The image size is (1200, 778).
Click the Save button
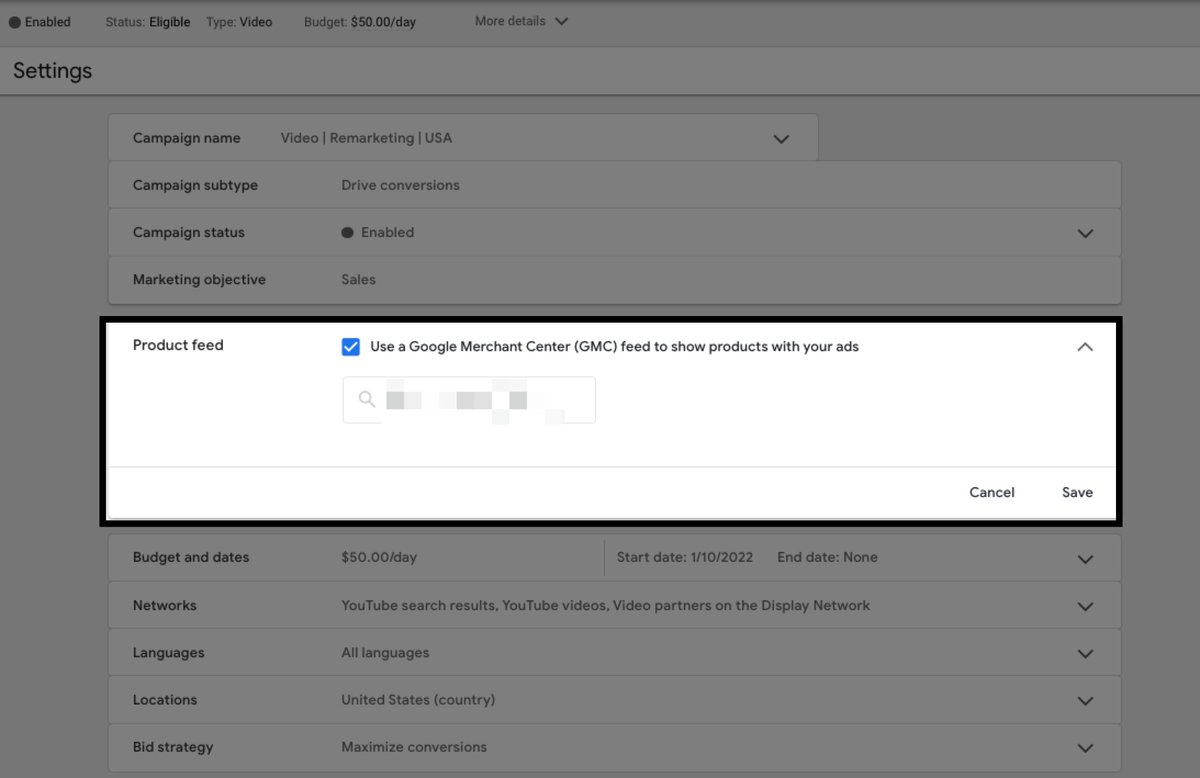(x=1077, y=492)
